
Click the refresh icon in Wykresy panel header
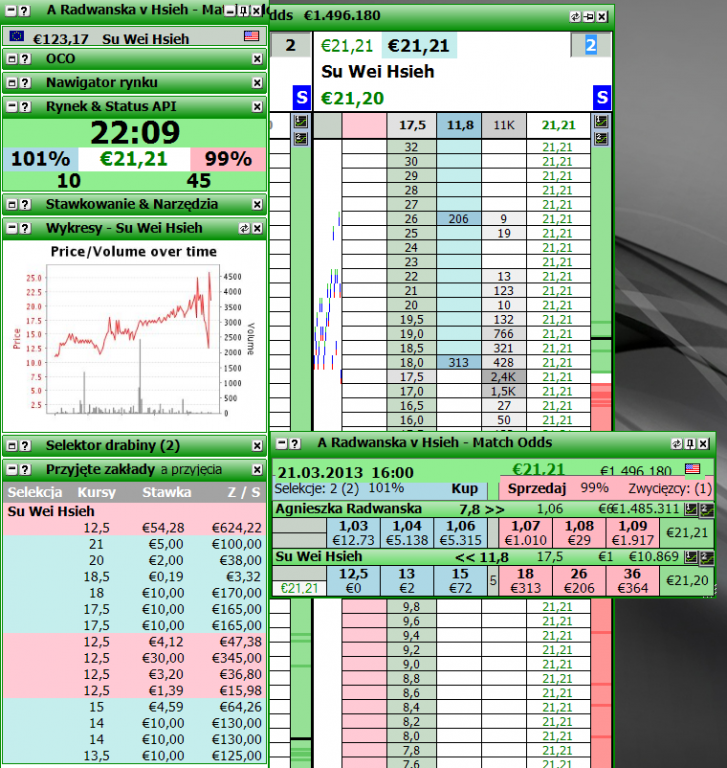(x=244, y=228)
